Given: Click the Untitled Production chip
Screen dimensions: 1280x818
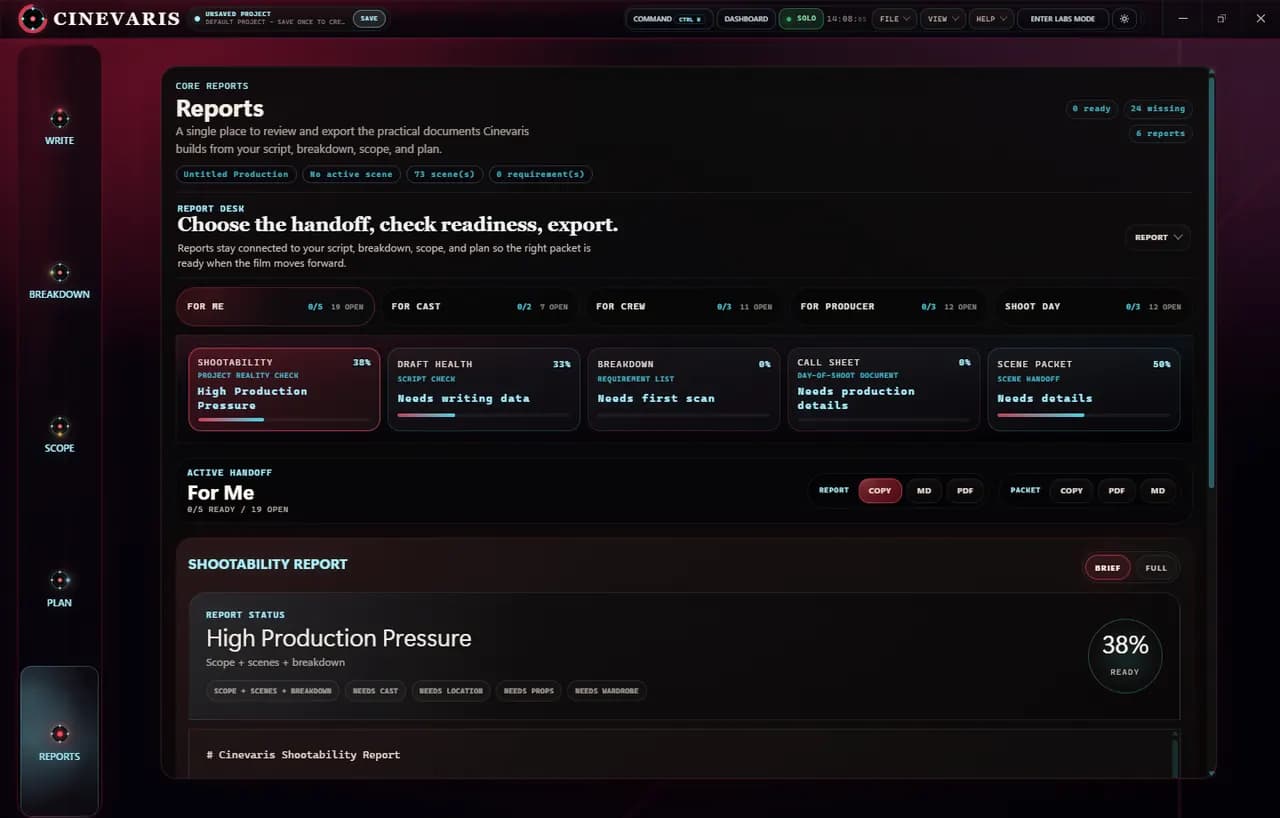Looking at the screenshot, I should [x=236, y=174].
